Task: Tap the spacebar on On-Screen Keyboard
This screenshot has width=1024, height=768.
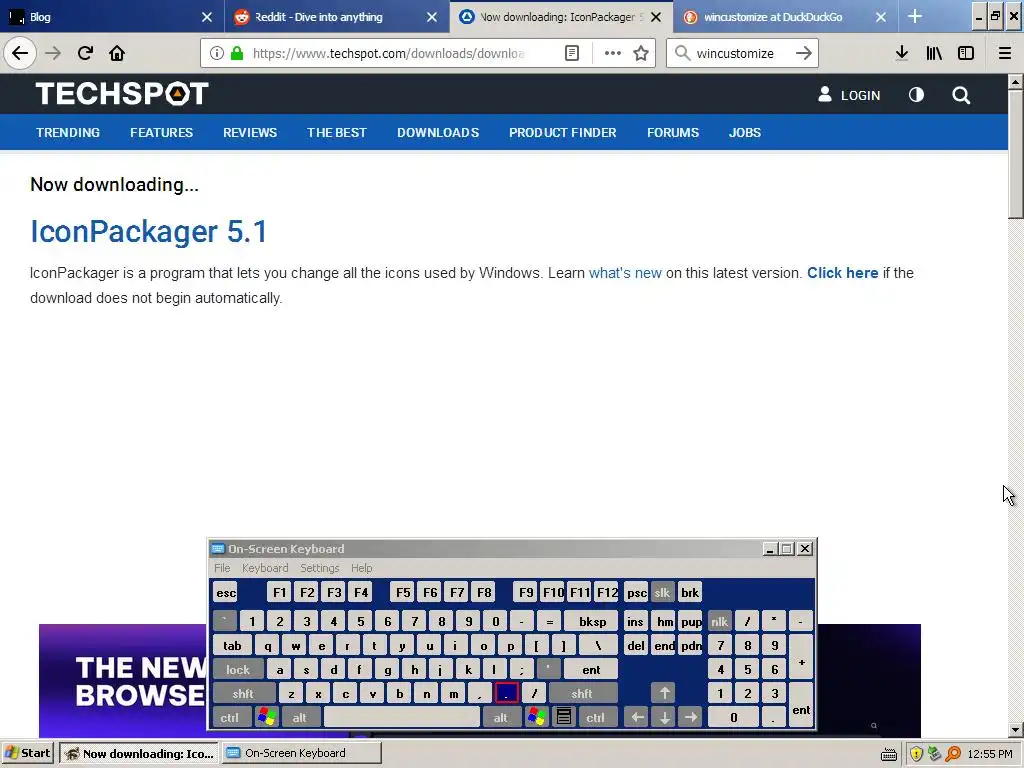Action: (x=402, y=717)
